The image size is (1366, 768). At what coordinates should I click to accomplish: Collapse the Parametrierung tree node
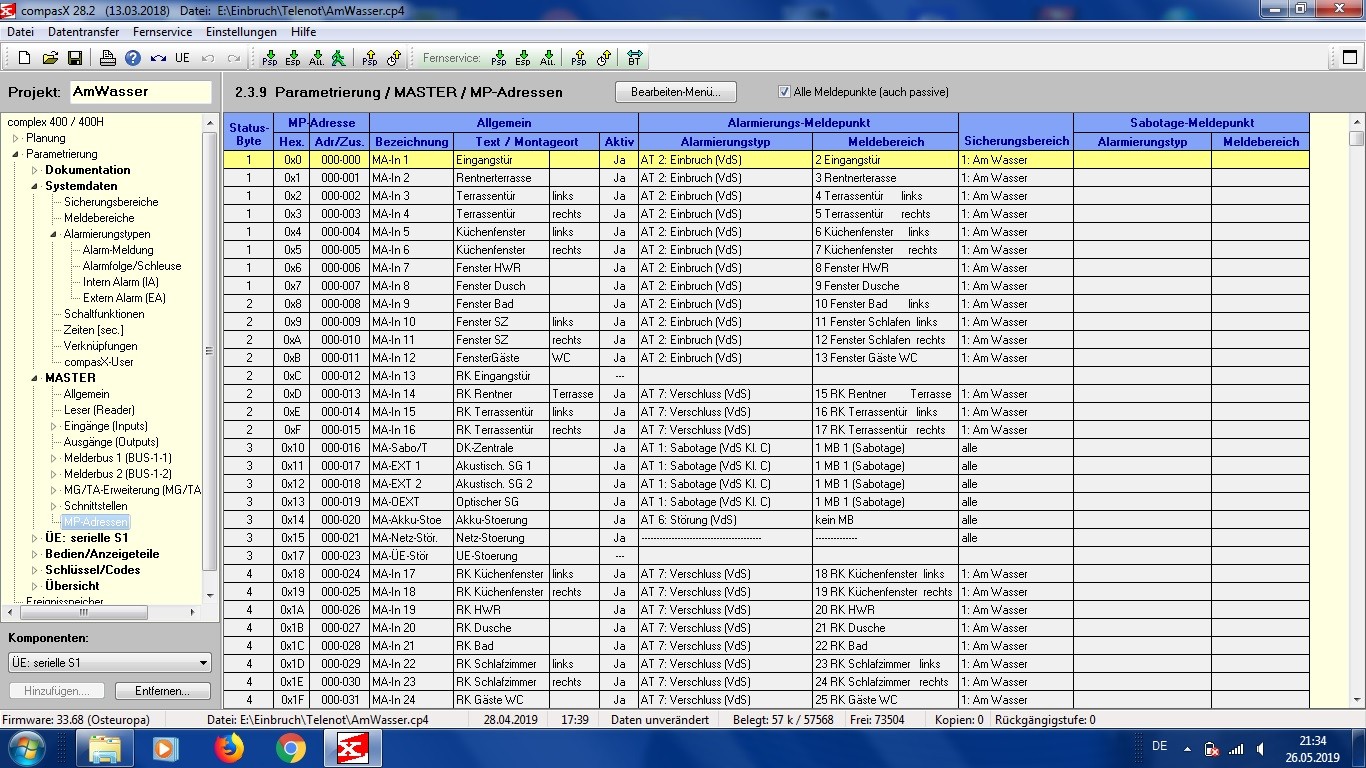pyautogui.click(x=16, y=154)
